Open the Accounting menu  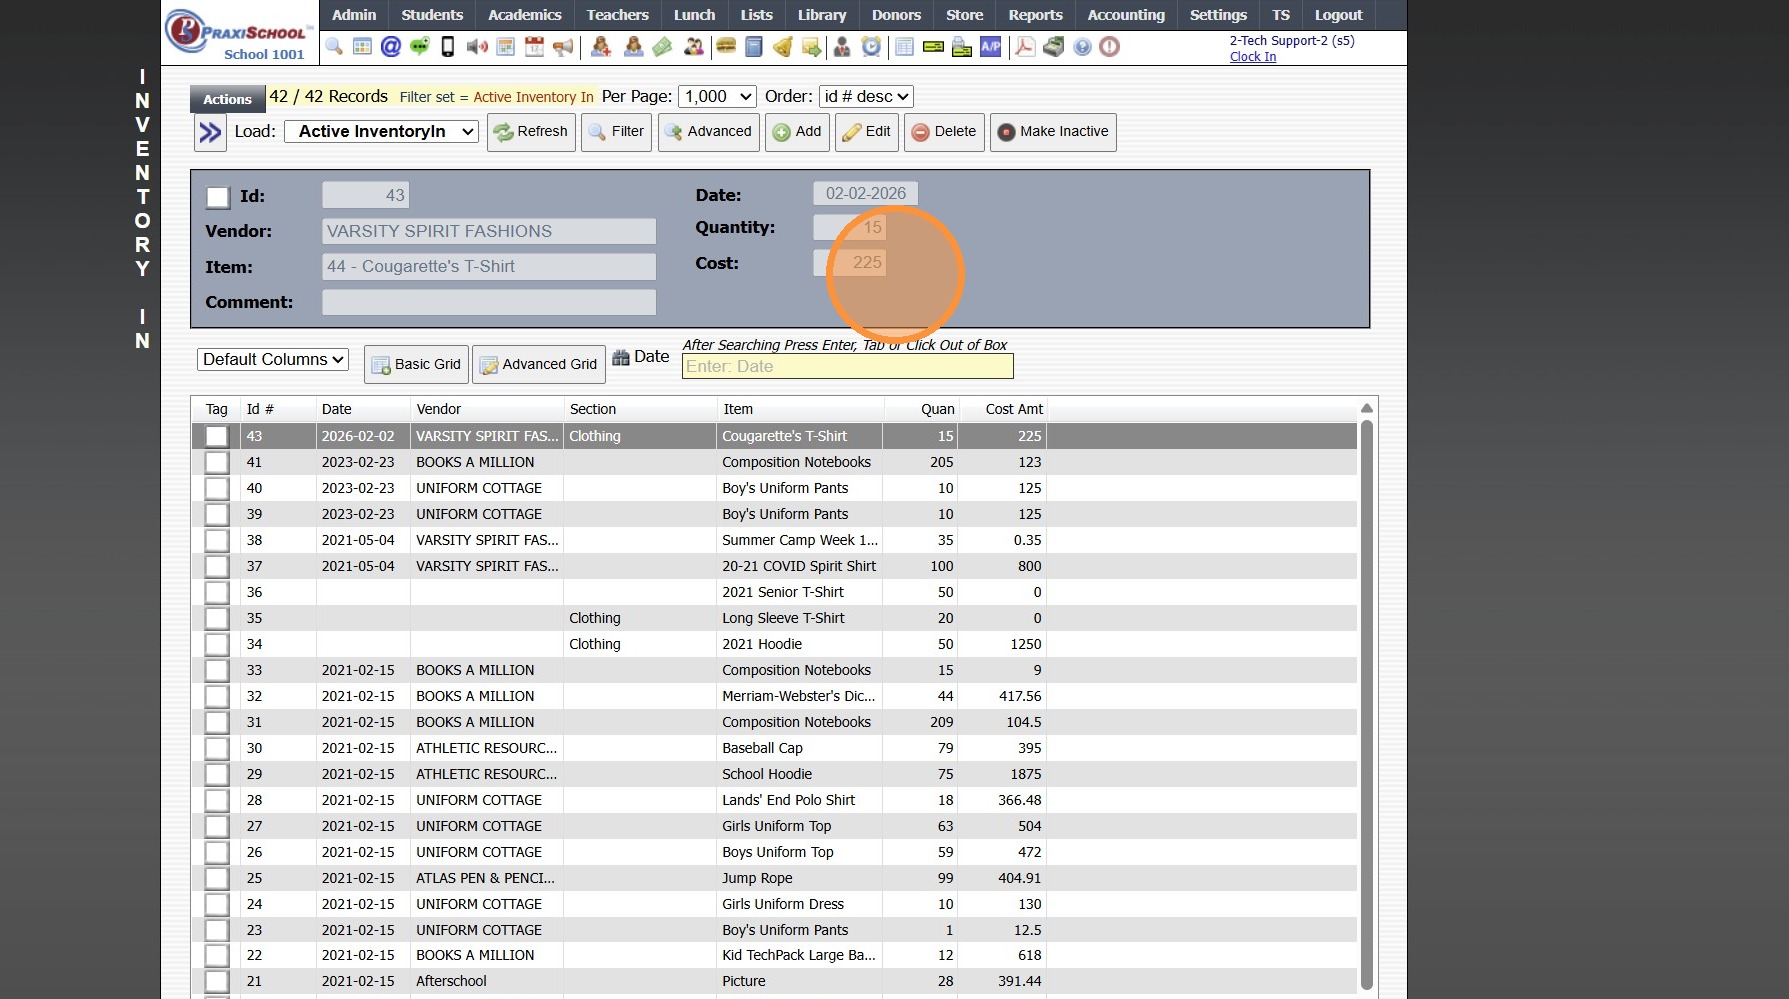tap(1126, 15)
